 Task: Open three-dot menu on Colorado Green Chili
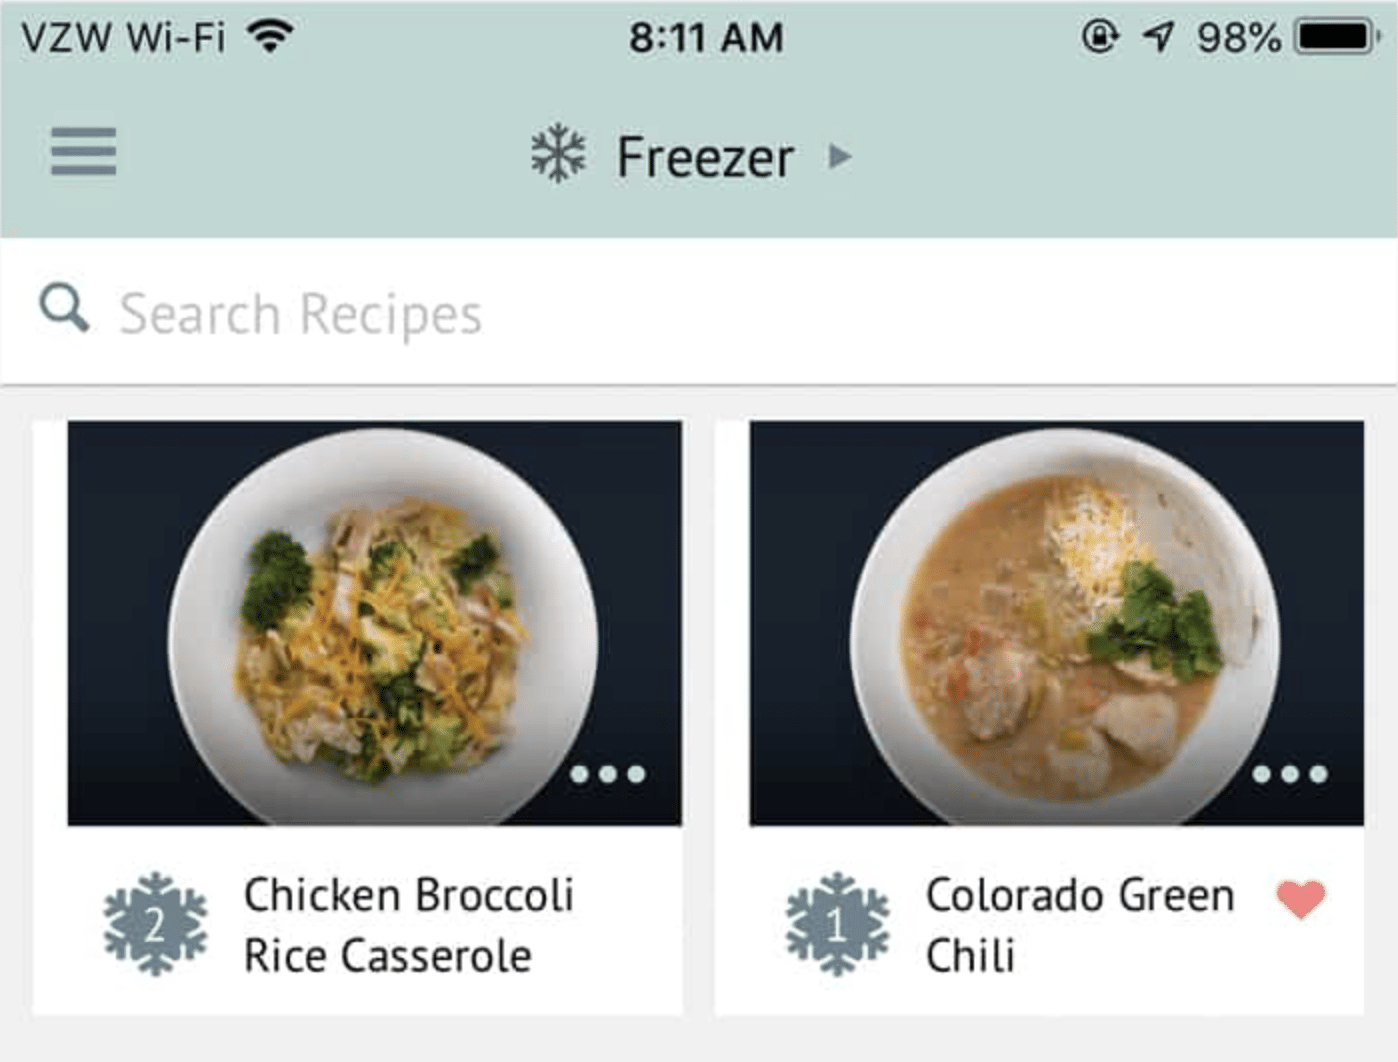pos(1289,774)
